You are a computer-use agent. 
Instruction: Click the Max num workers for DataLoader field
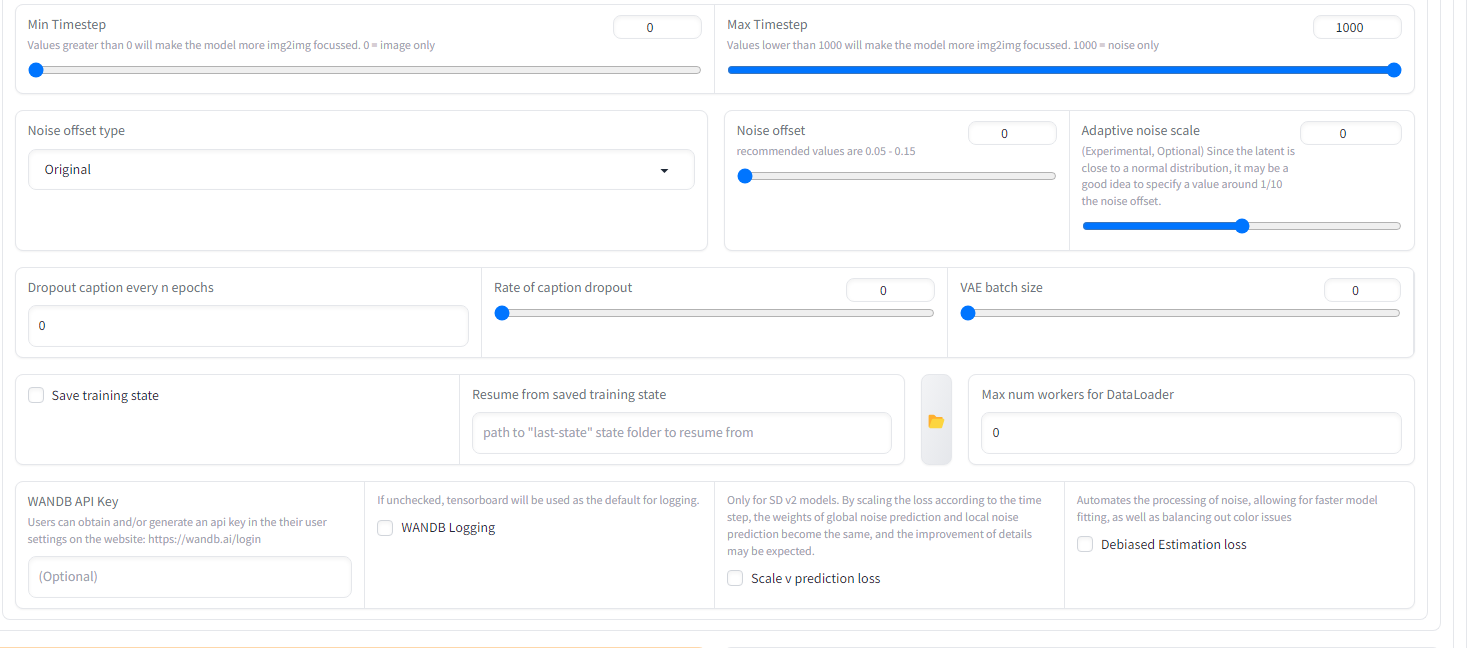coord(1191,433)
